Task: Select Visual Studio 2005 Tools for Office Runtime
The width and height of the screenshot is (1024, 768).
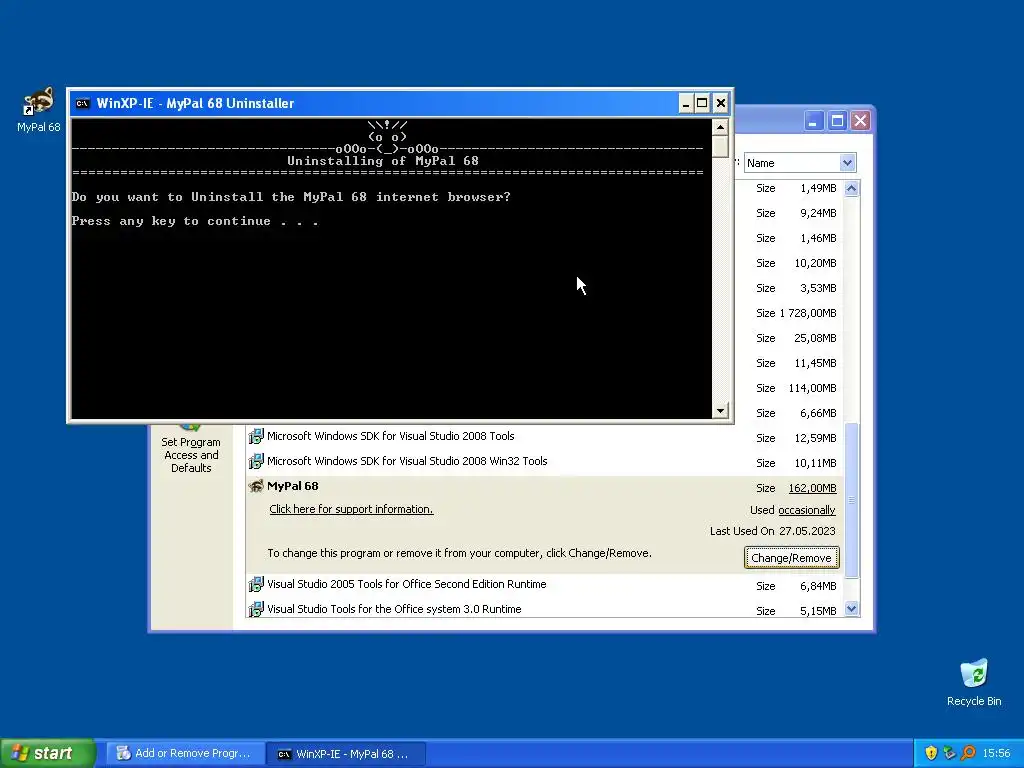Action: click(x=406, y=584)
